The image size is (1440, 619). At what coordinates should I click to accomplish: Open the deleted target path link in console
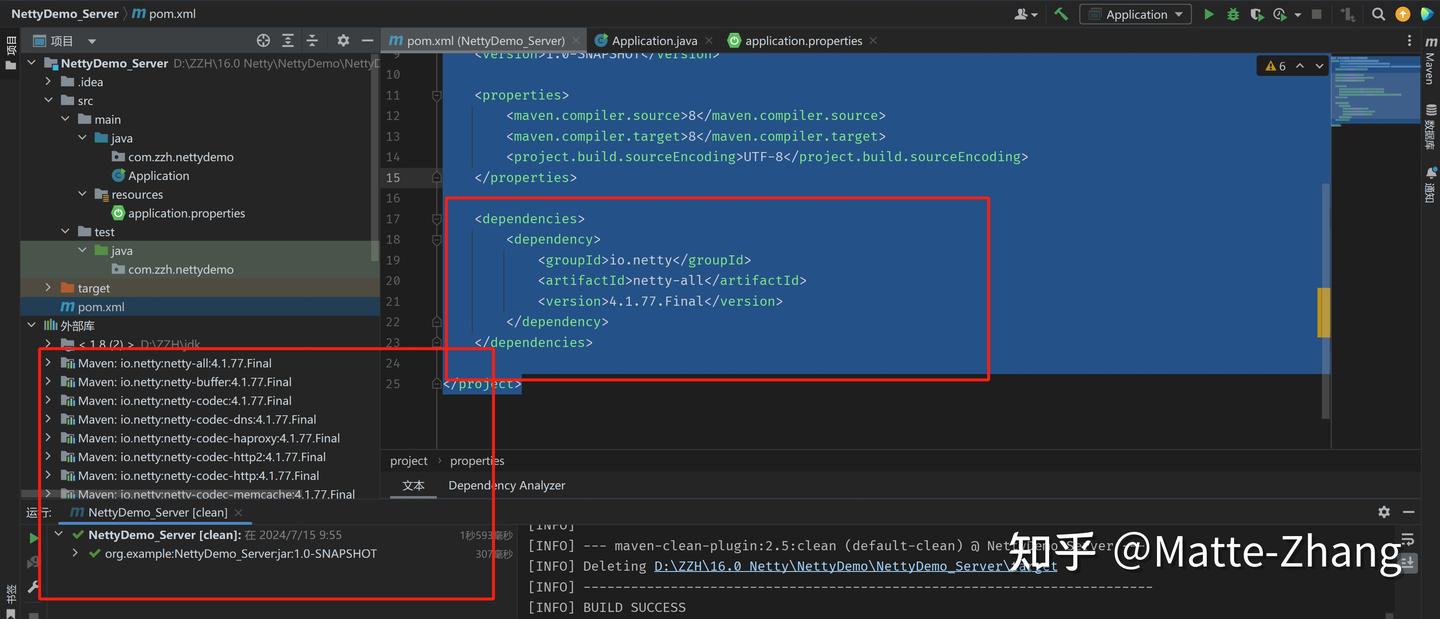click(855, 566)
